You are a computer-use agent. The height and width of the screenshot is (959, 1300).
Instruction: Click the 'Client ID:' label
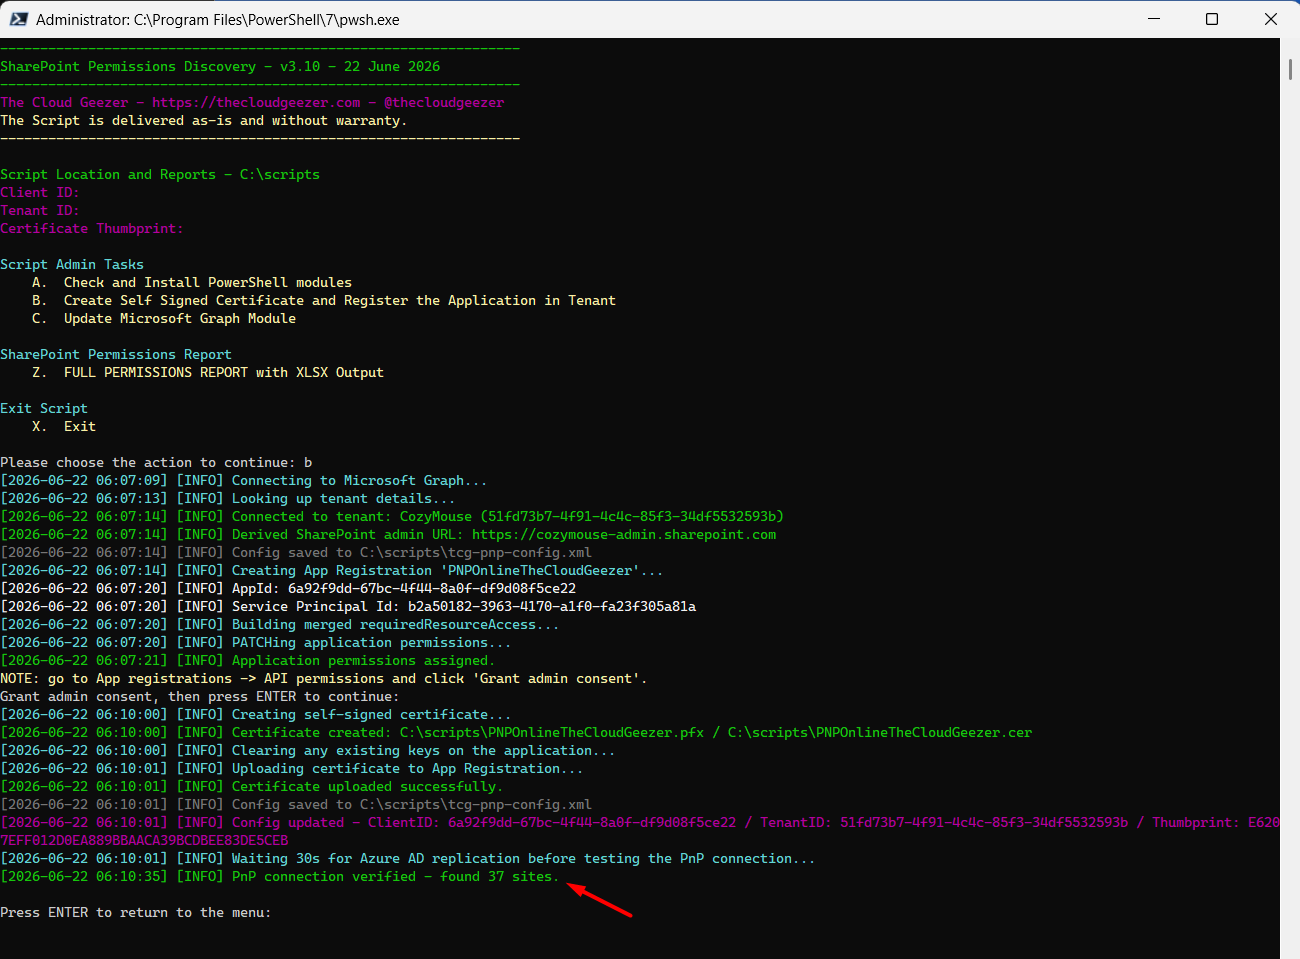click(x=40, y=192)
